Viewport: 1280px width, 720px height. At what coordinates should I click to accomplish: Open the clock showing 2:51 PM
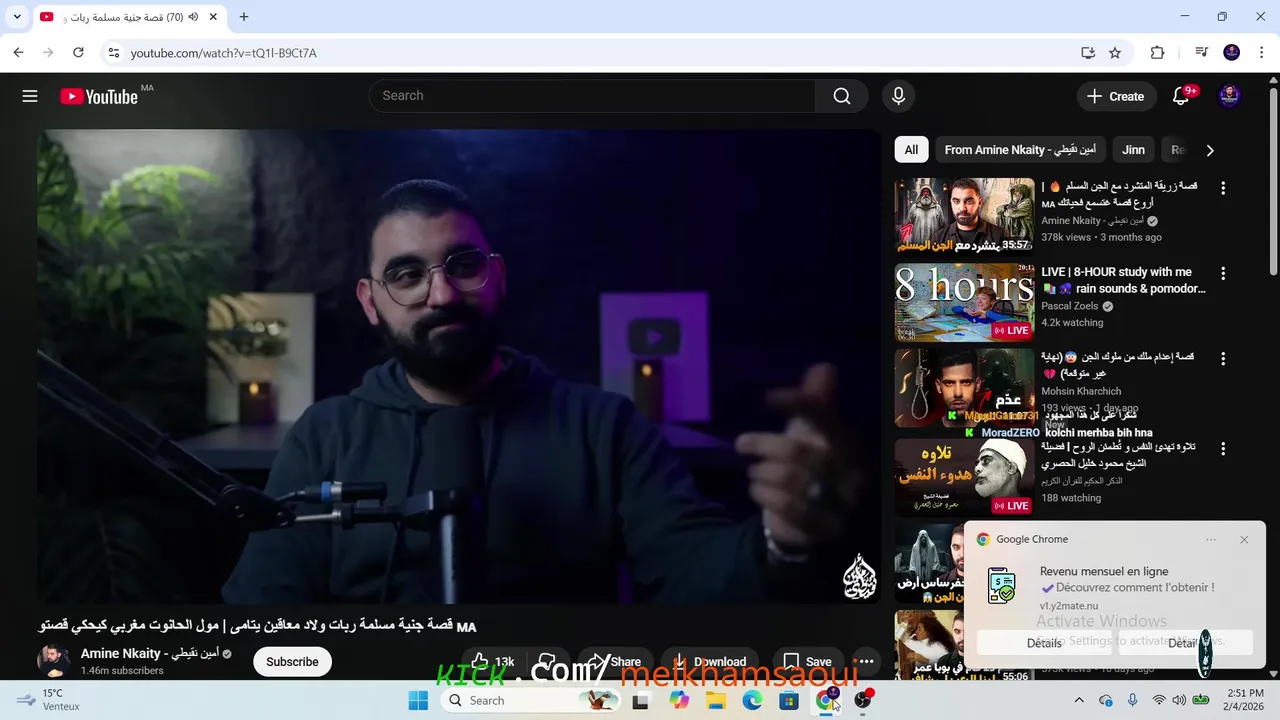[1244, 700]
